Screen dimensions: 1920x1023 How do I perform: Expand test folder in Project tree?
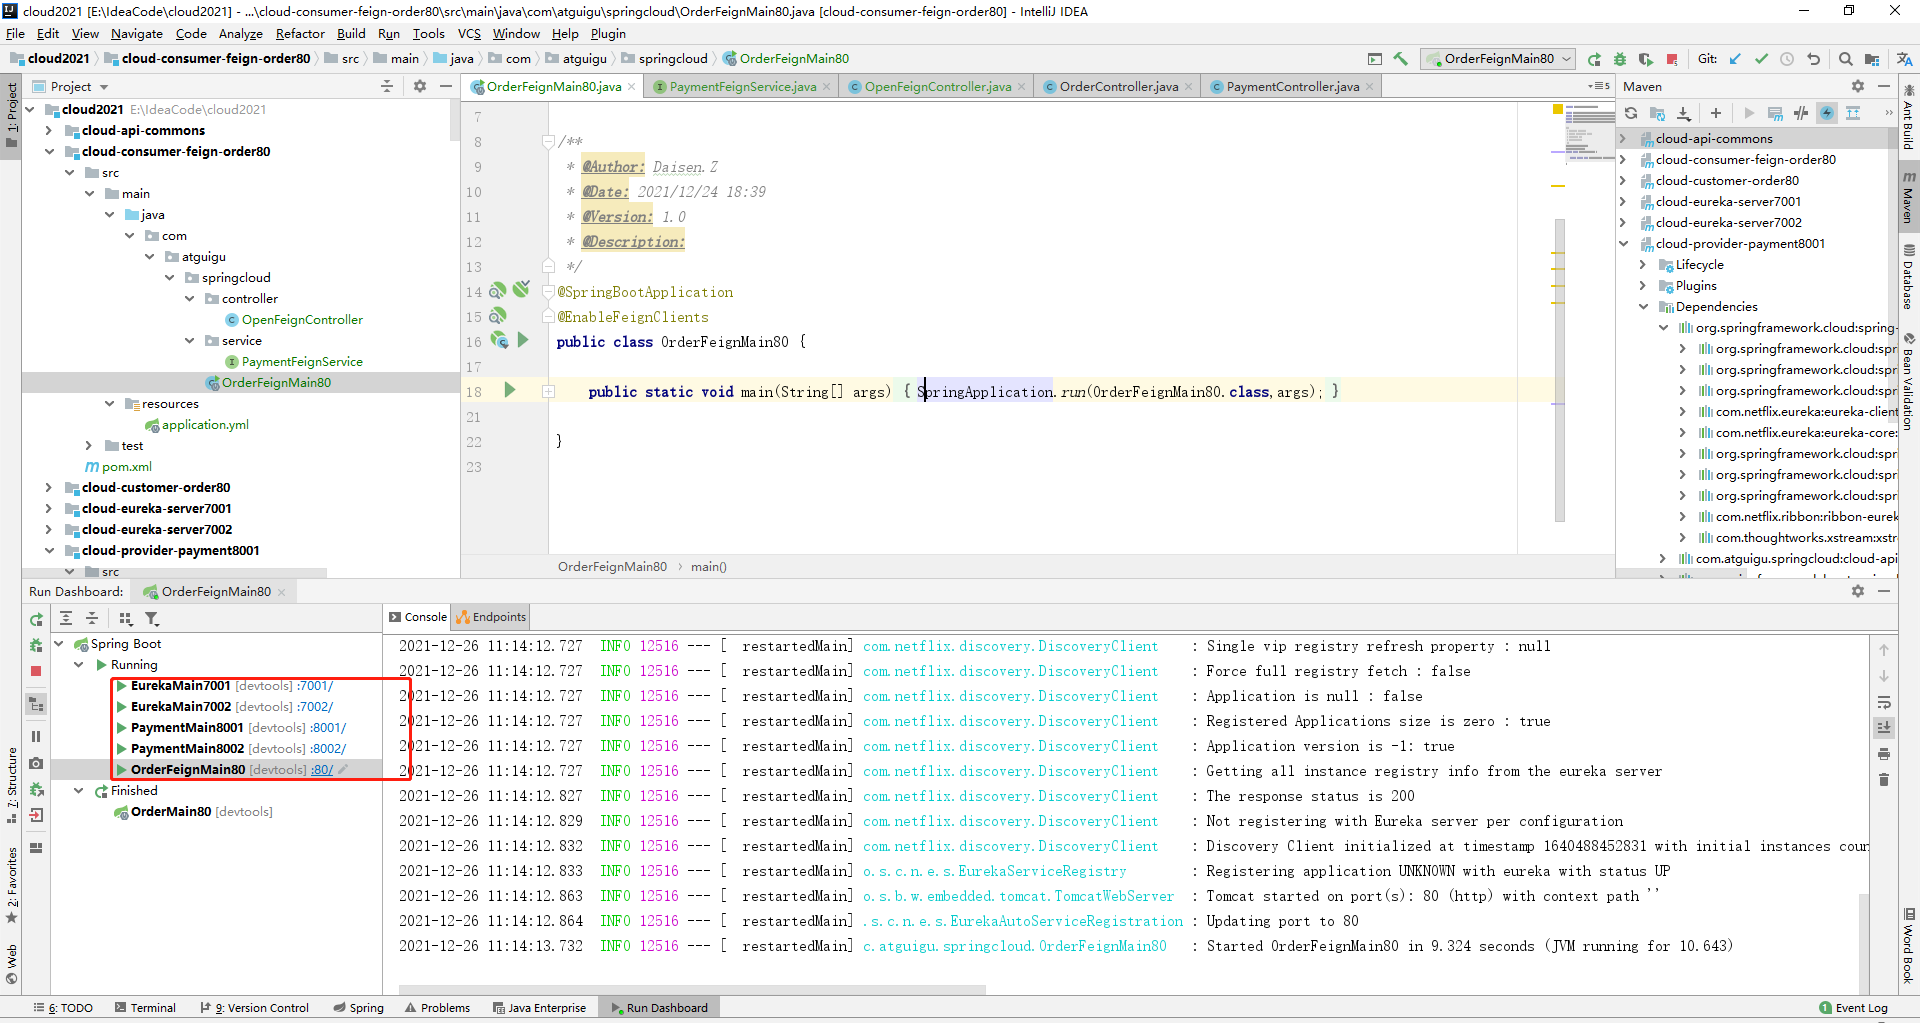[x=89, y=446]
